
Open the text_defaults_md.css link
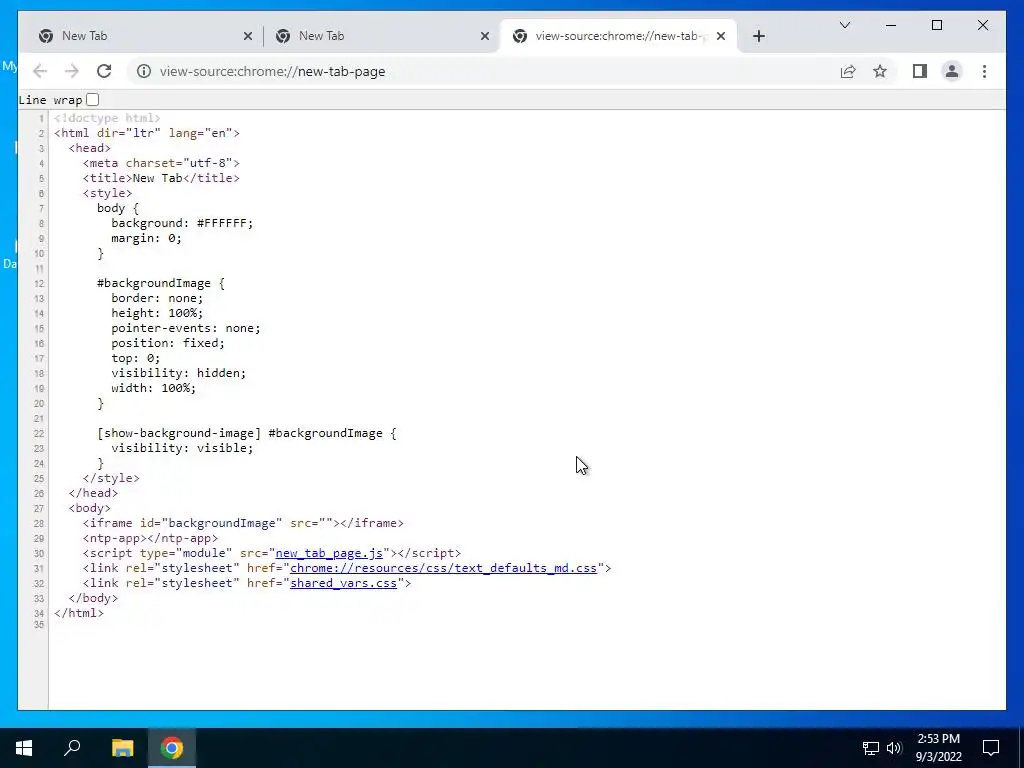point(443,568)
